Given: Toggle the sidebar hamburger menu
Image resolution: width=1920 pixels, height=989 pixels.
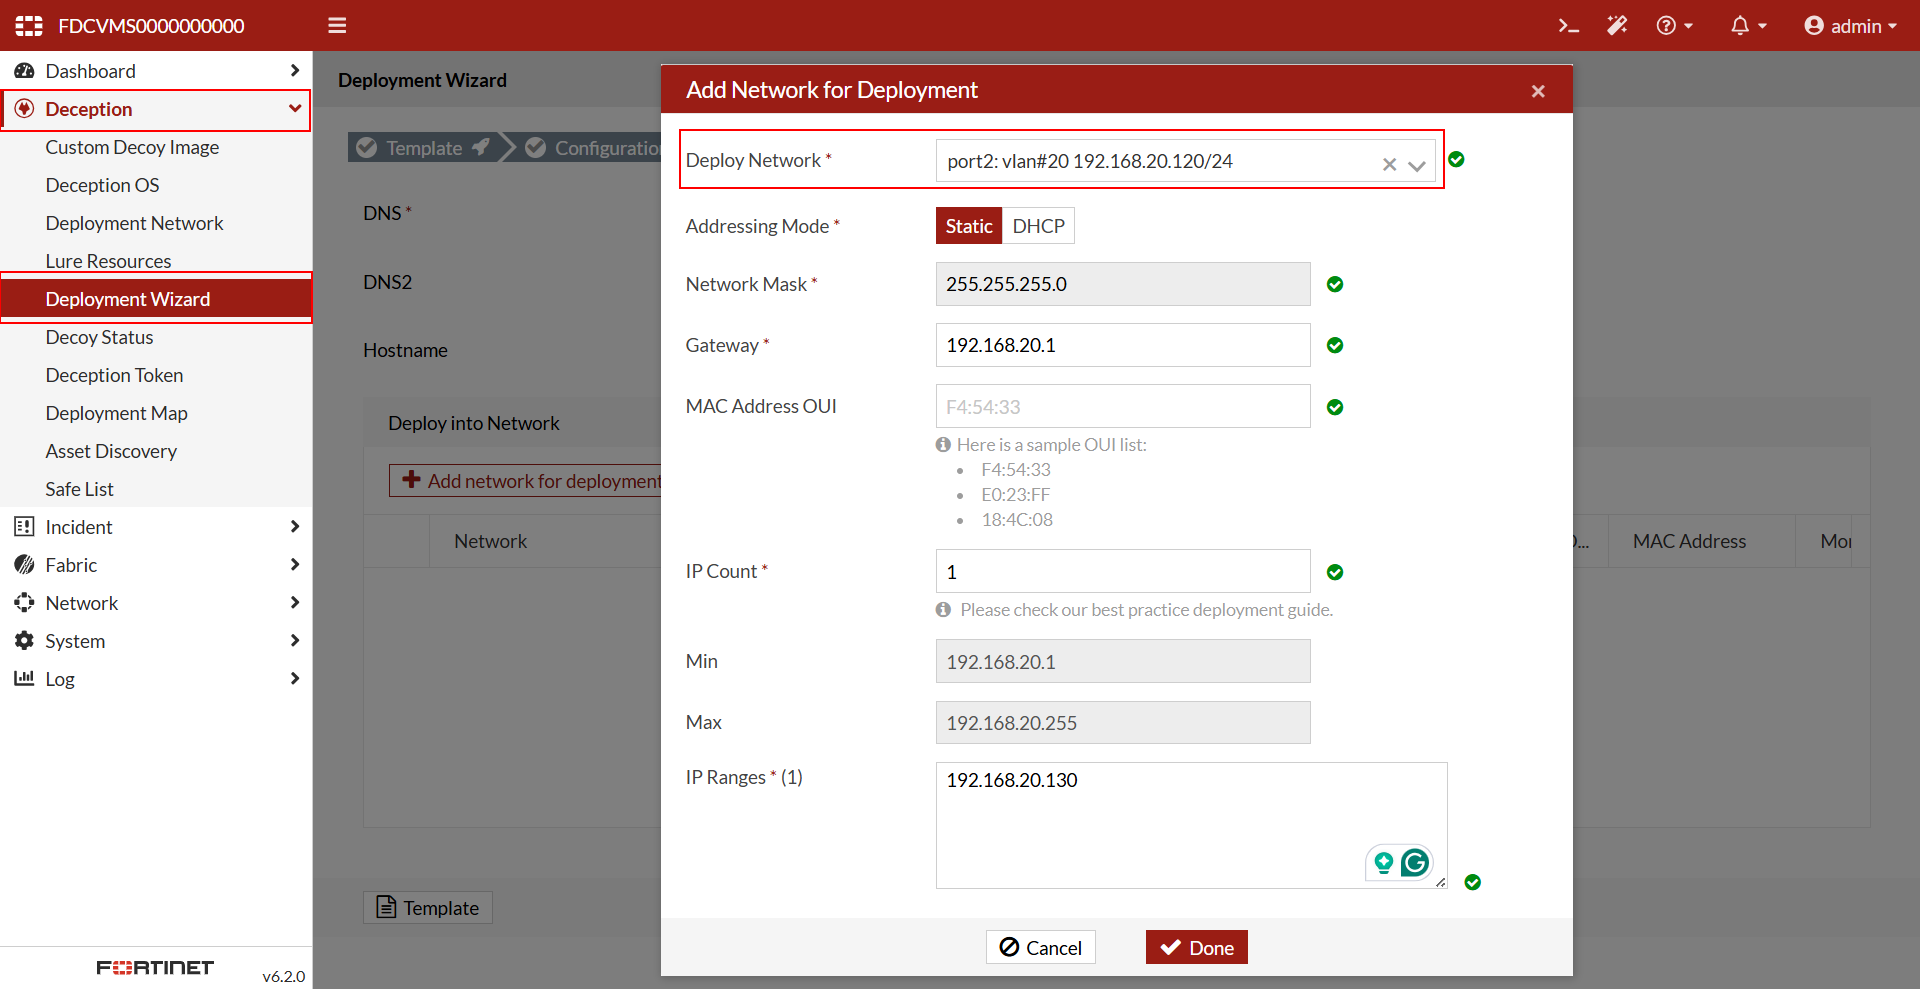Looking at the screenshot, I should pyautogui.click(x=337, y=25).
